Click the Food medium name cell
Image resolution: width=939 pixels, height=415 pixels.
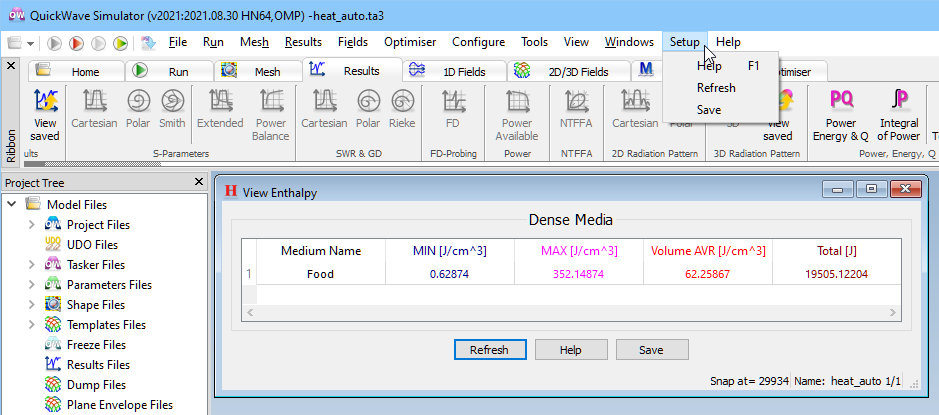point(320,274)
